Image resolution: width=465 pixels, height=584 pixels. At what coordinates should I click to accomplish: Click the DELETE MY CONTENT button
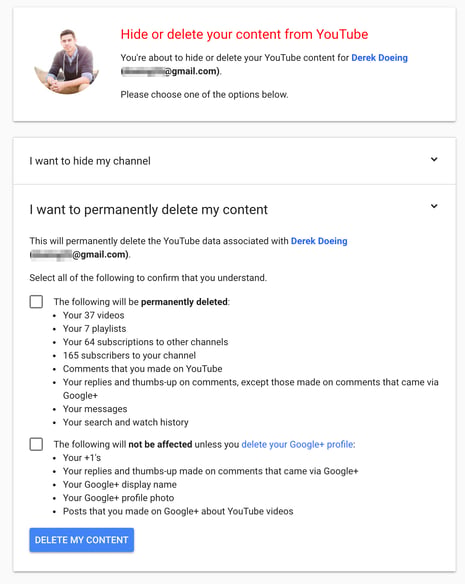[x=82, y=540]
